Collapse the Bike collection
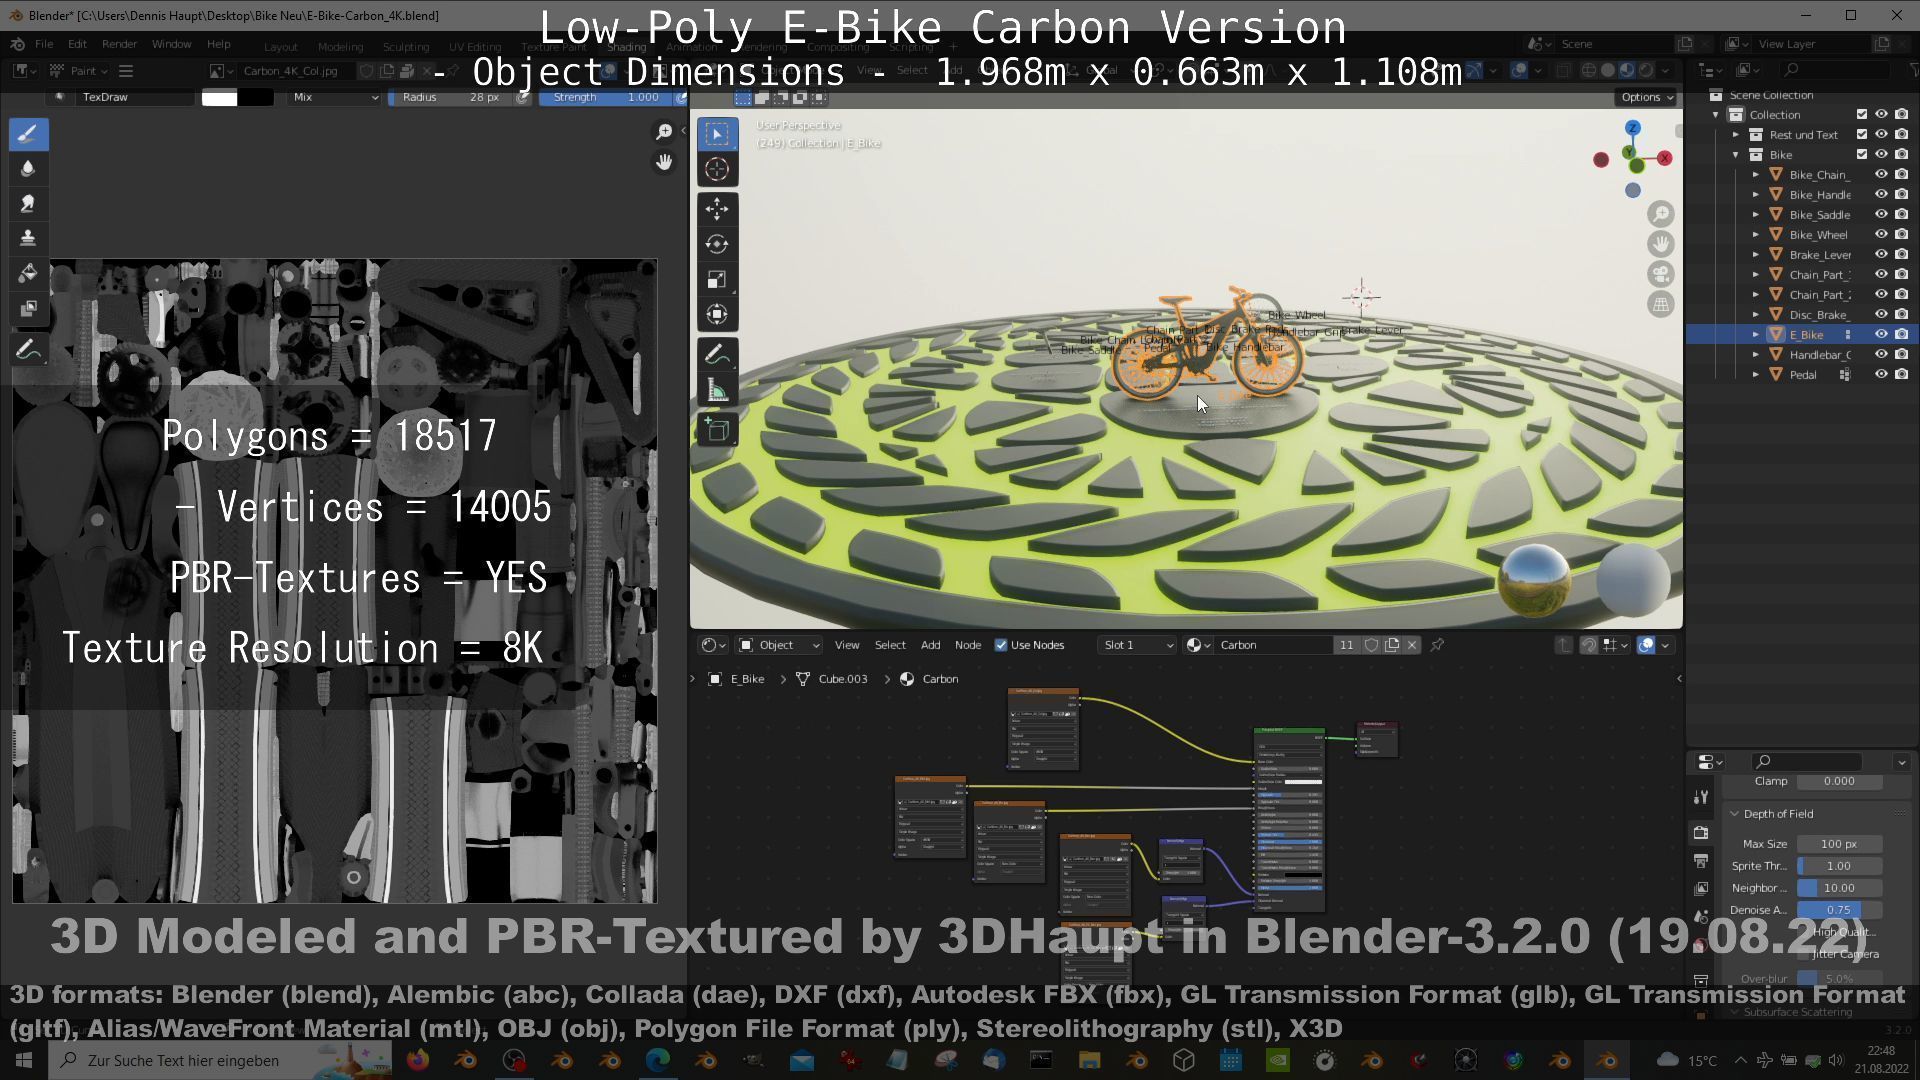Screen dimensions: 1920x1080 click(x=1736, y=154)
